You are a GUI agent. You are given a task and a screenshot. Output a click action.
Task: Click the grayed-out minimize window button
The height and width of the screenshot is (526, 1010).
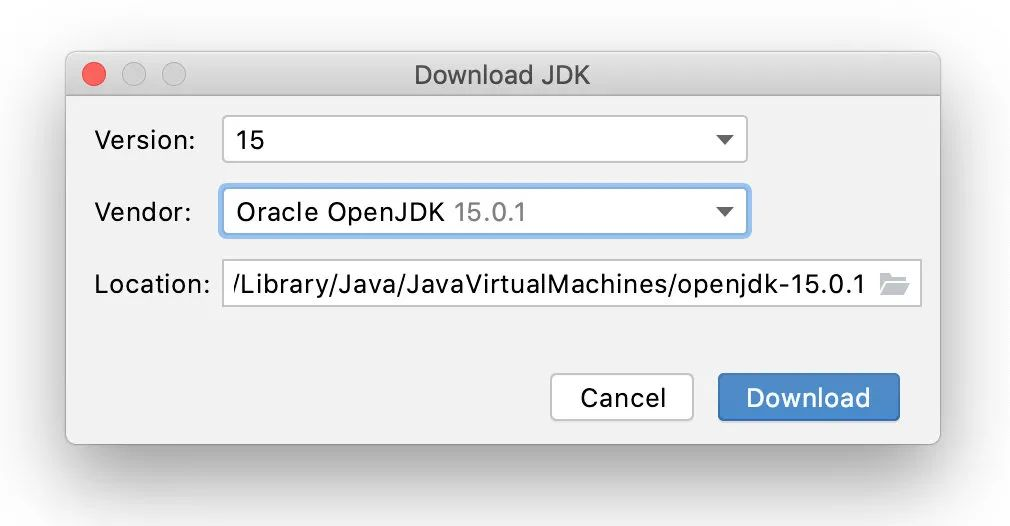tap(134, 75)
